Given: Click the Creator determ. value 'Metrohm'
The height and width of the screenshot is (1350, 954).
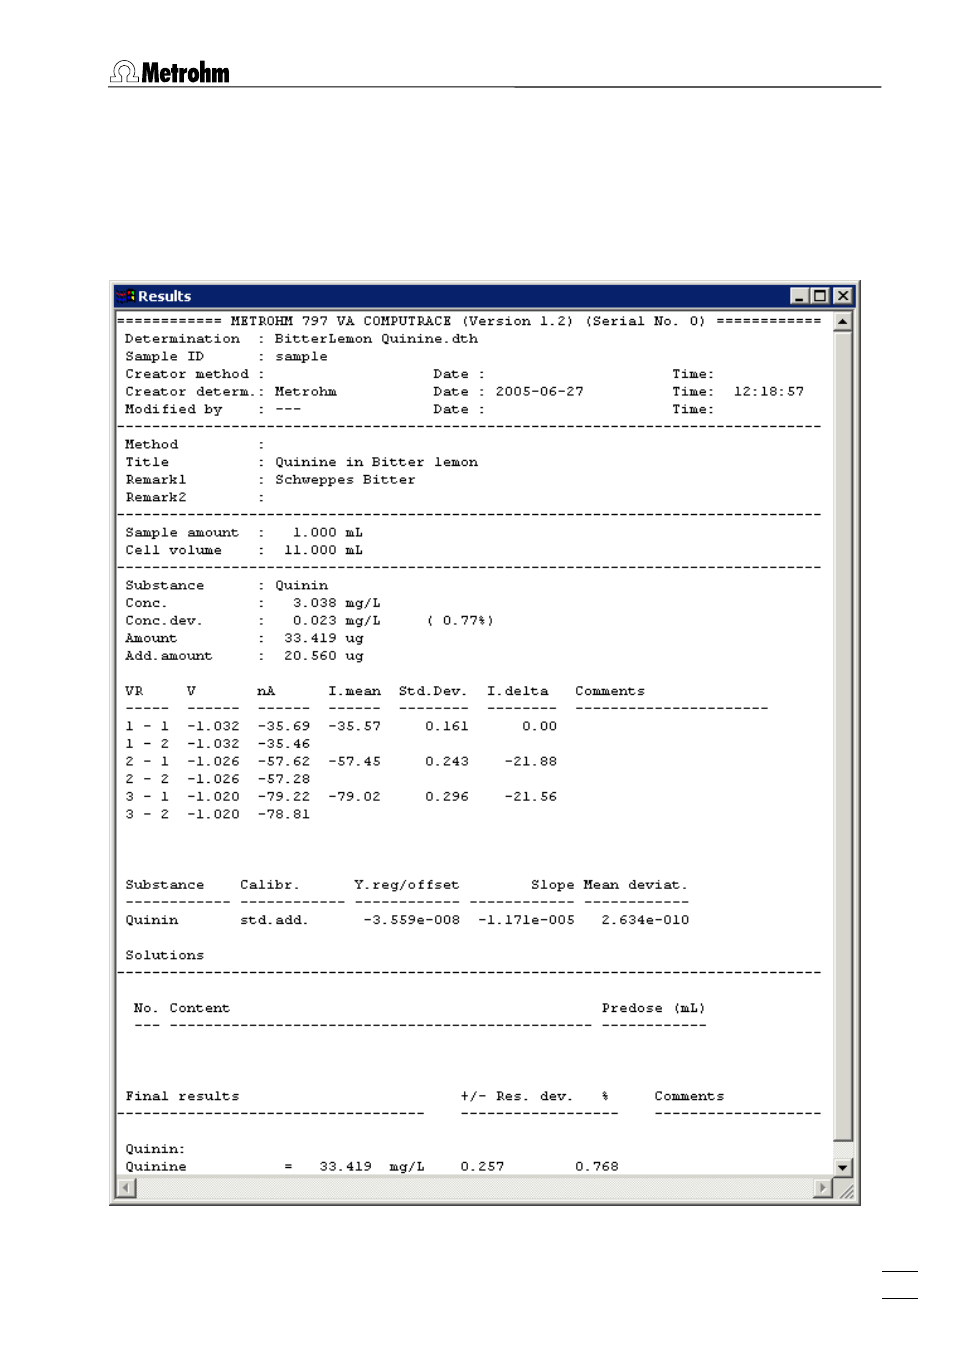Looking at the screenshot, I should (305, 392).
